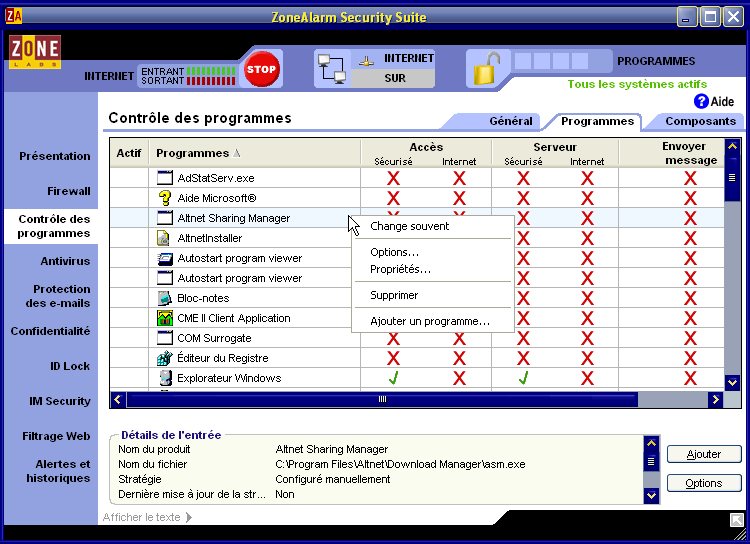Click the Options button at the bottom right
This screenshot has height=544, width=750.
(704, 483)
